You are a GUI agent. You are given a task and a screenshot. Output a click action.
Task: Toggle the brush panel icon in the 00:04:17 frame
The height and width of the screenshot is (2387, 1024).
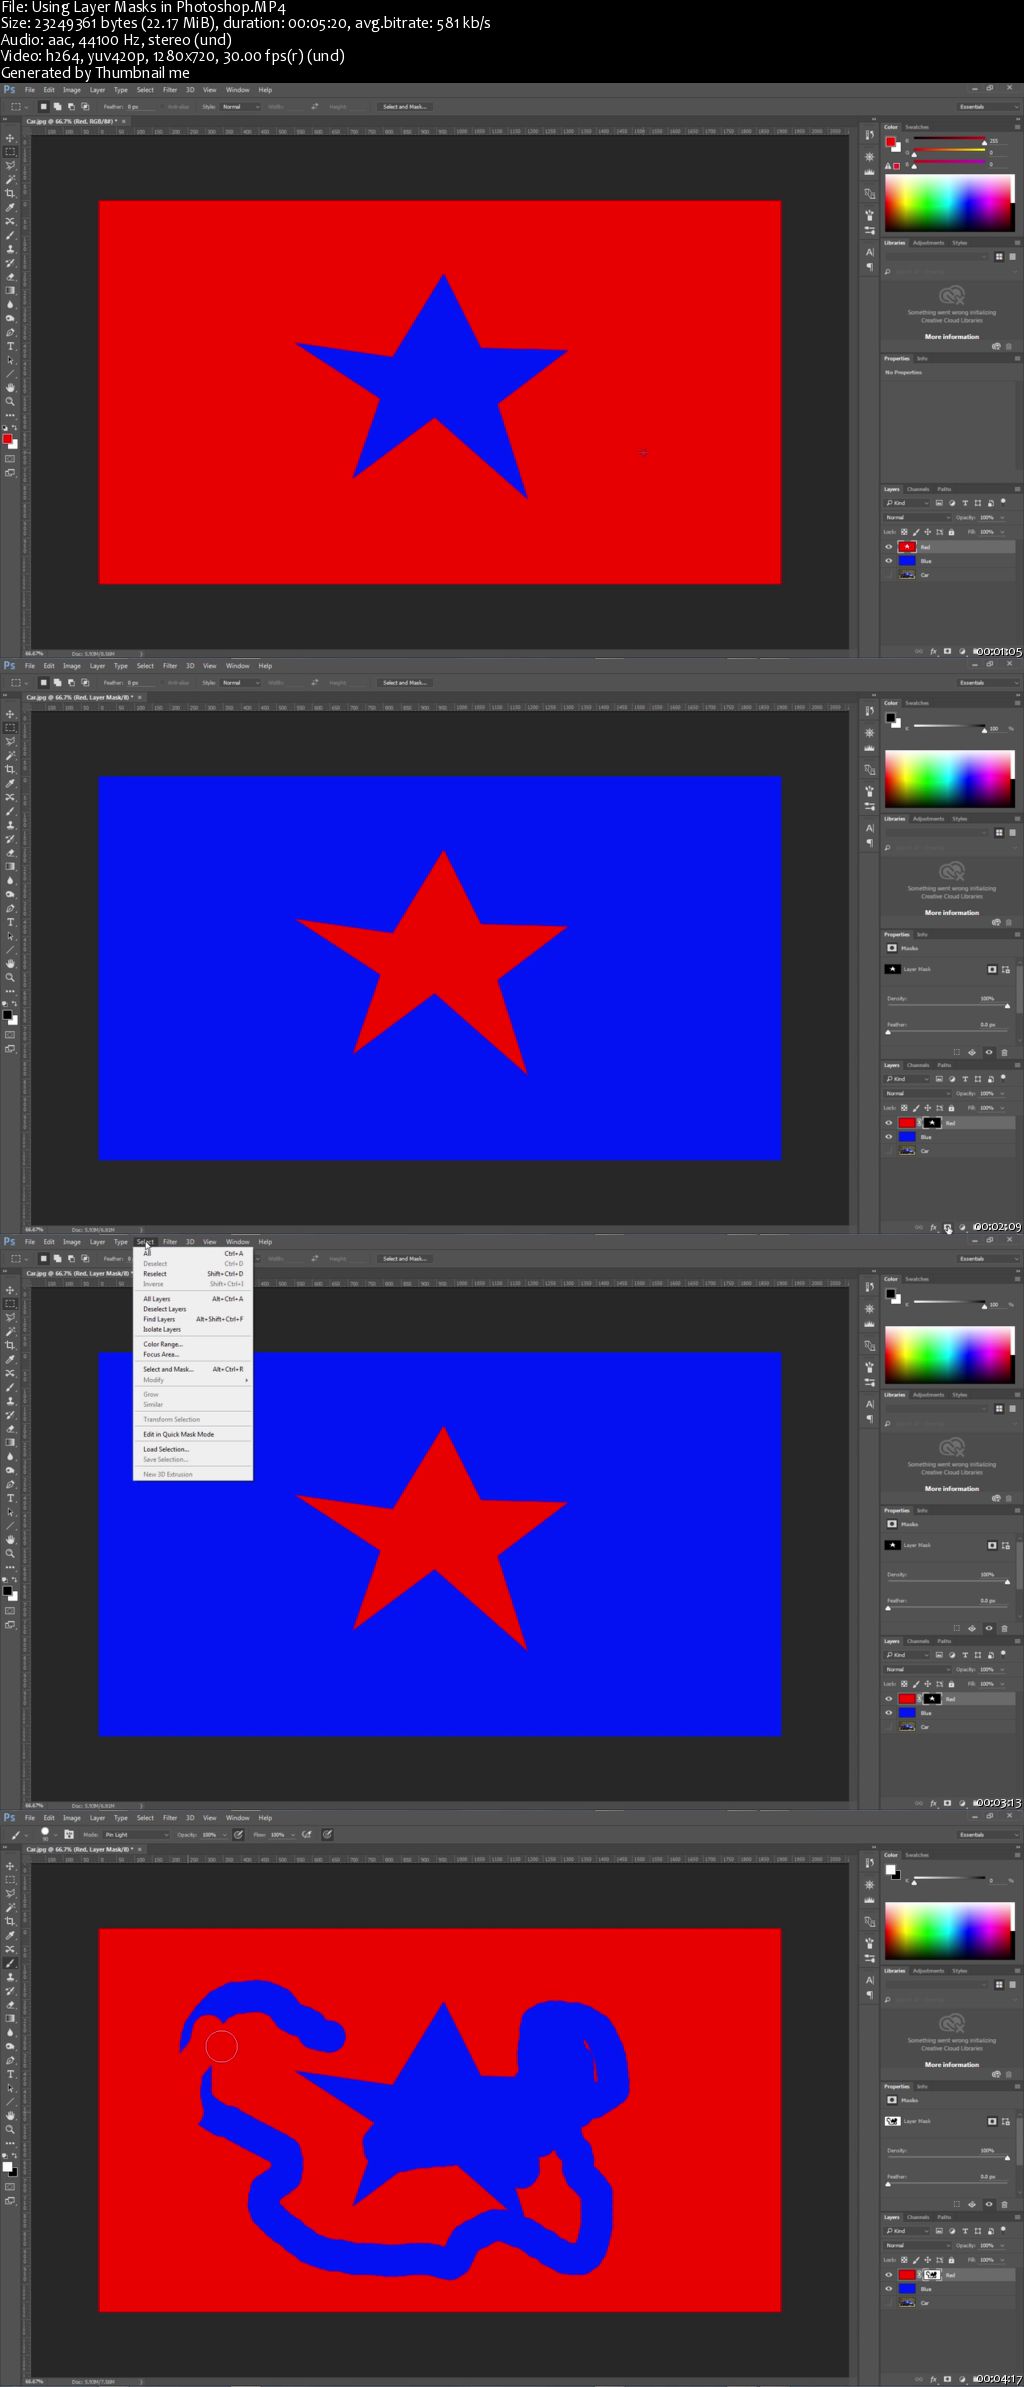click(69, 1834)
